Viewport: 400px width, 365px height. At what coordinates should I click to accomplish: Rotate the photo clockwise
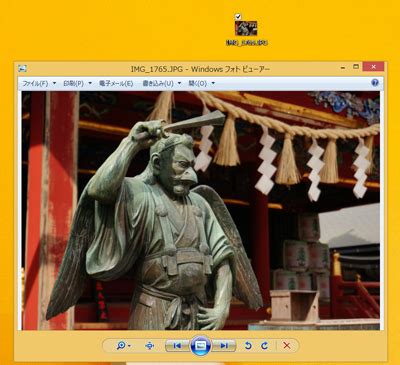[x=265, y=346]
